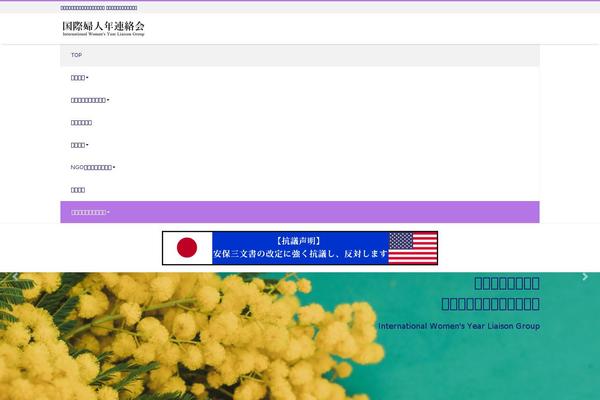Image resolution: width=600 pixels, height=400 pixels.
Task: Open the TOP menu item
Action: (x=300, y=55)
